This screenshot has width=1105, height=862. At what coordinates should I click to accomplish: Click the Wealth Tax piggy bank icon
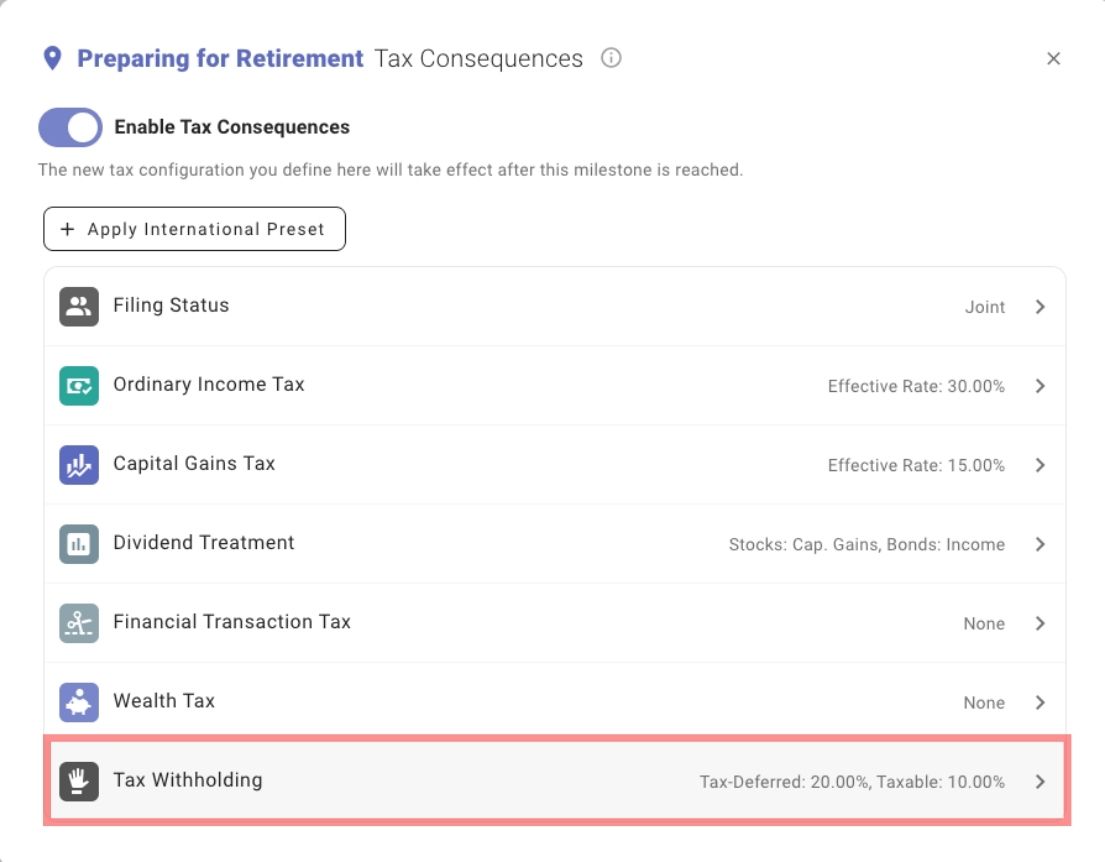79,702
